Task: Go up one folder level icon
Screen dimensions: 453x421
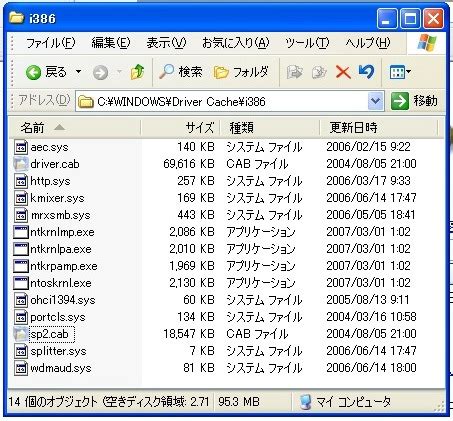Action: click(137, 72)
